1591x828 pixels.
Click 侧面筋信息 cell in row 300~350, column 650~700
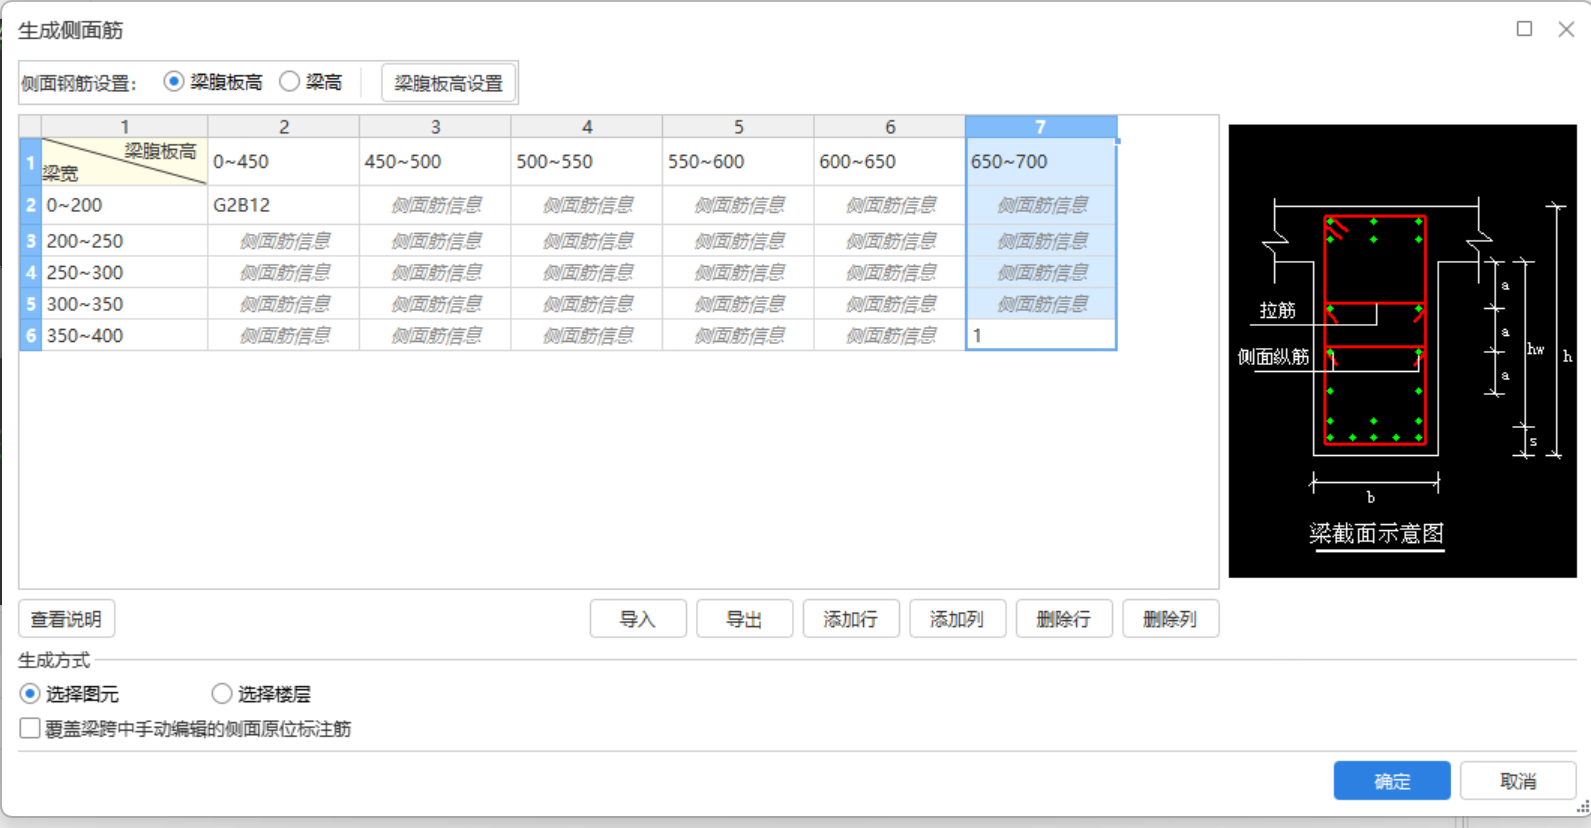point(1041,304)
